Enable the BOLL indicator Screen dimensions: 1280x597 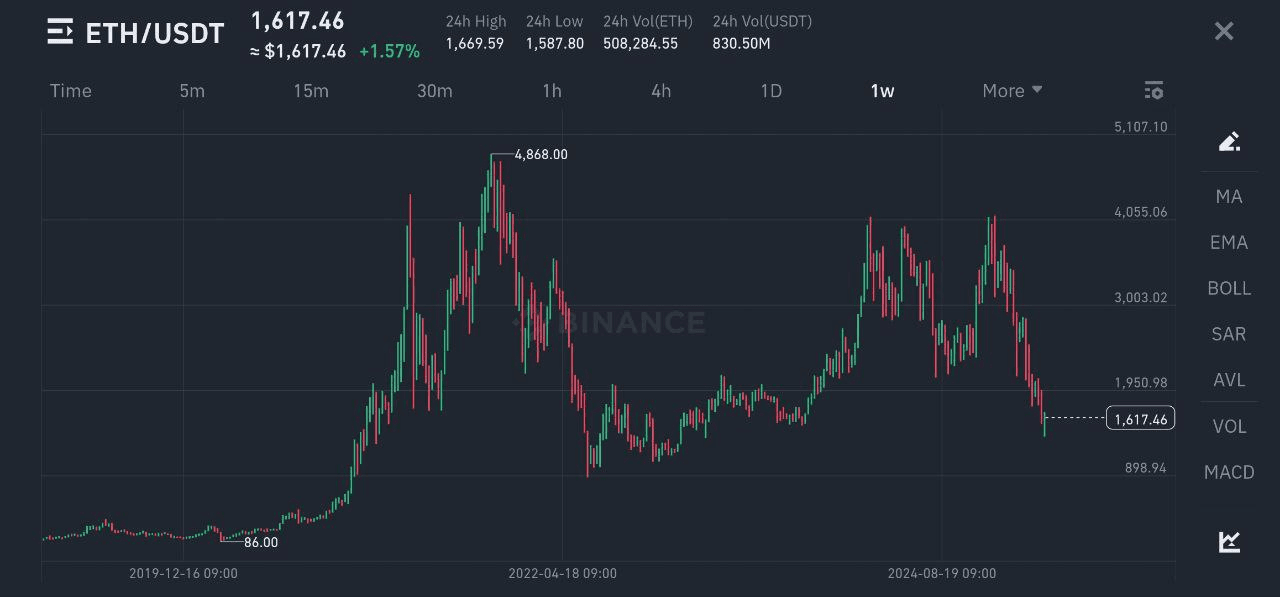pyautogui.click(x=1229, y=288)
